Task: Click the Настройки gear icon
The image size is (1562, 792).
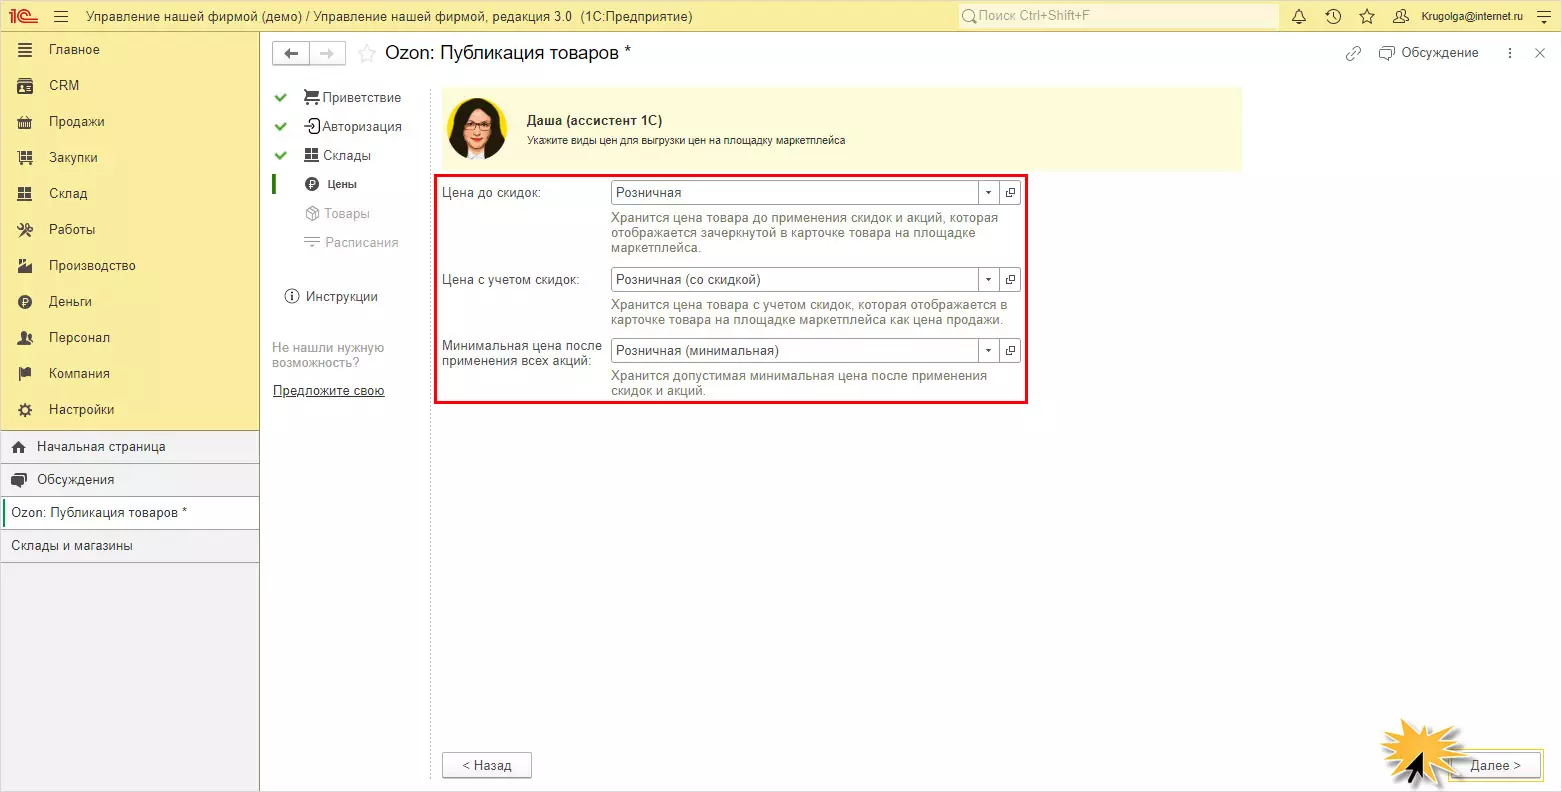Action: [26, 409]
